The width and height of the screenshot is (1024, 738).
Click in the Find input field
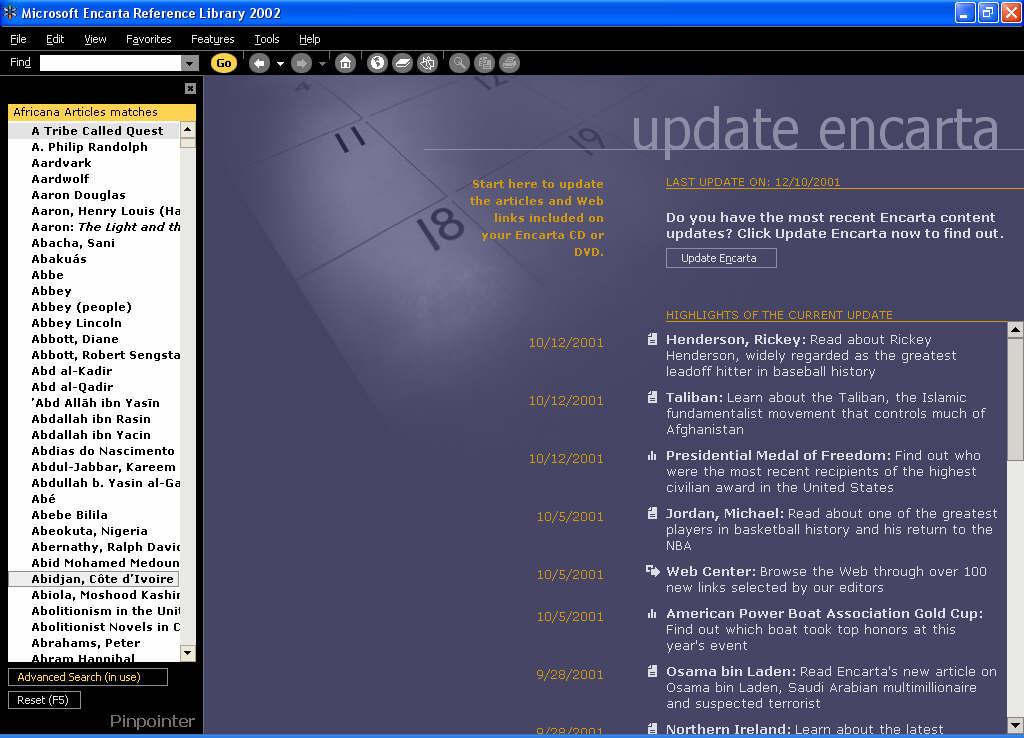110,63
